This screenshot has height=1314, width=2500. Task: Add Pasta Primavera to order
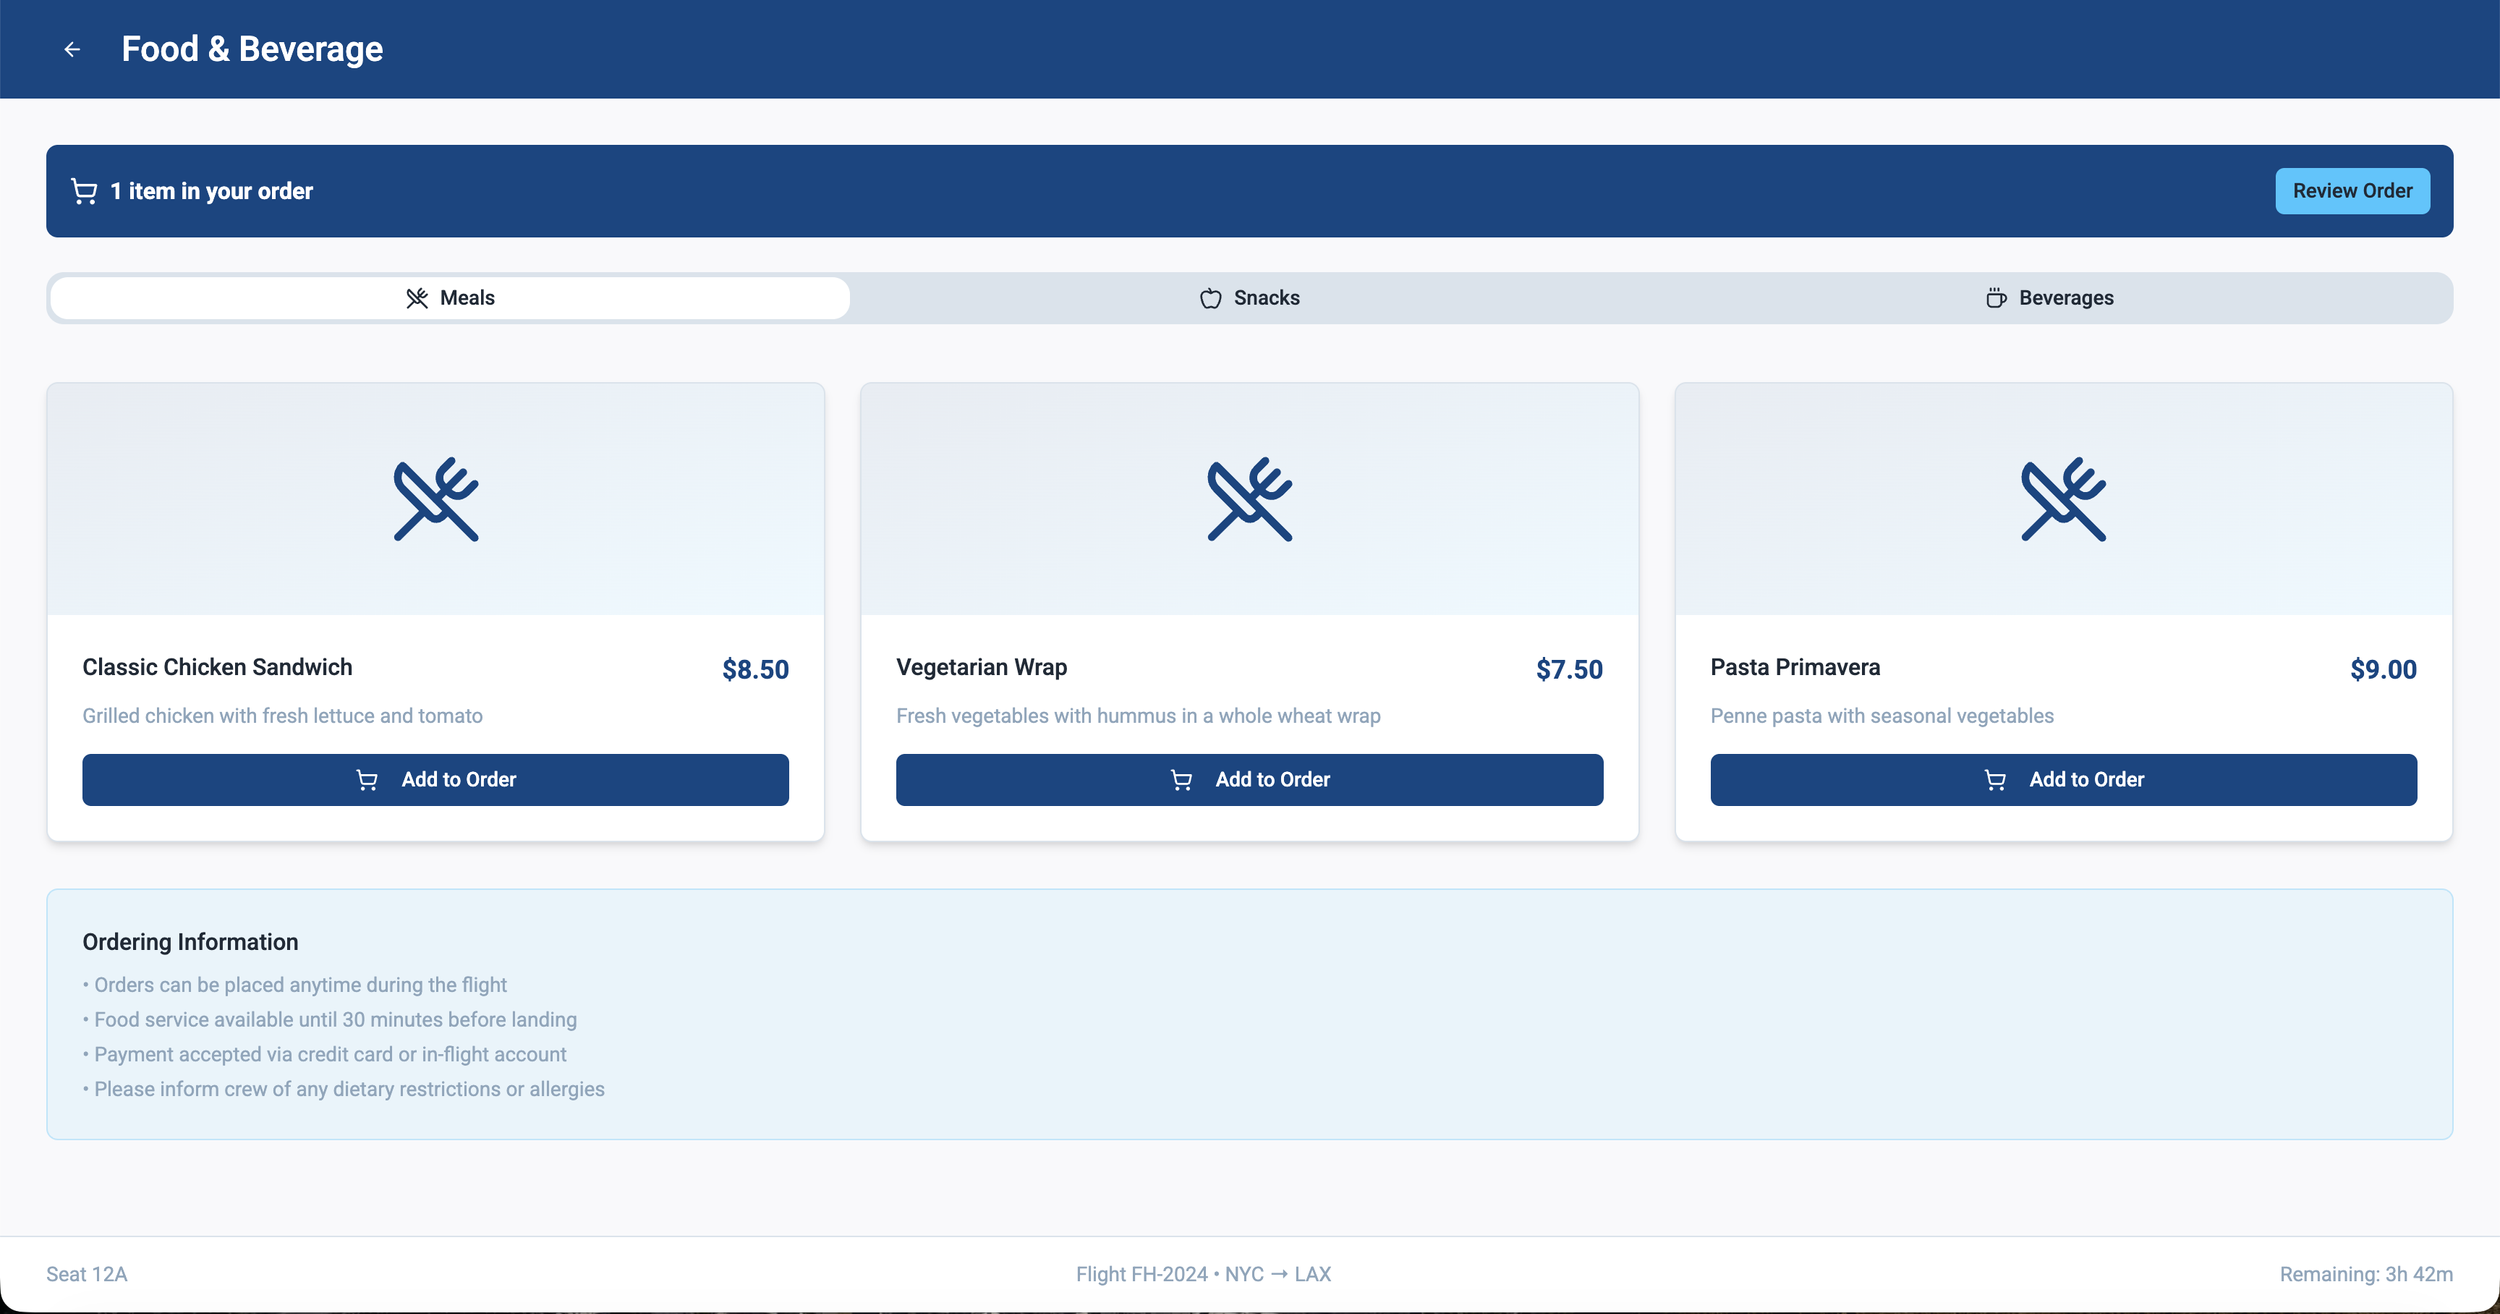(2063, 779)
